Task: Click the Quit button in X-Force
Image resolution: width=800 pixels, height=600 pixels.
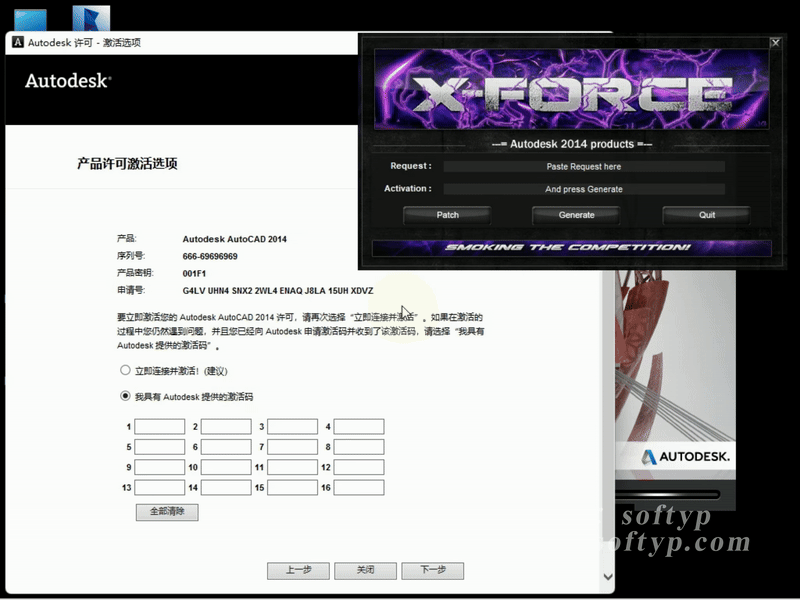Action: click(706, 215)
